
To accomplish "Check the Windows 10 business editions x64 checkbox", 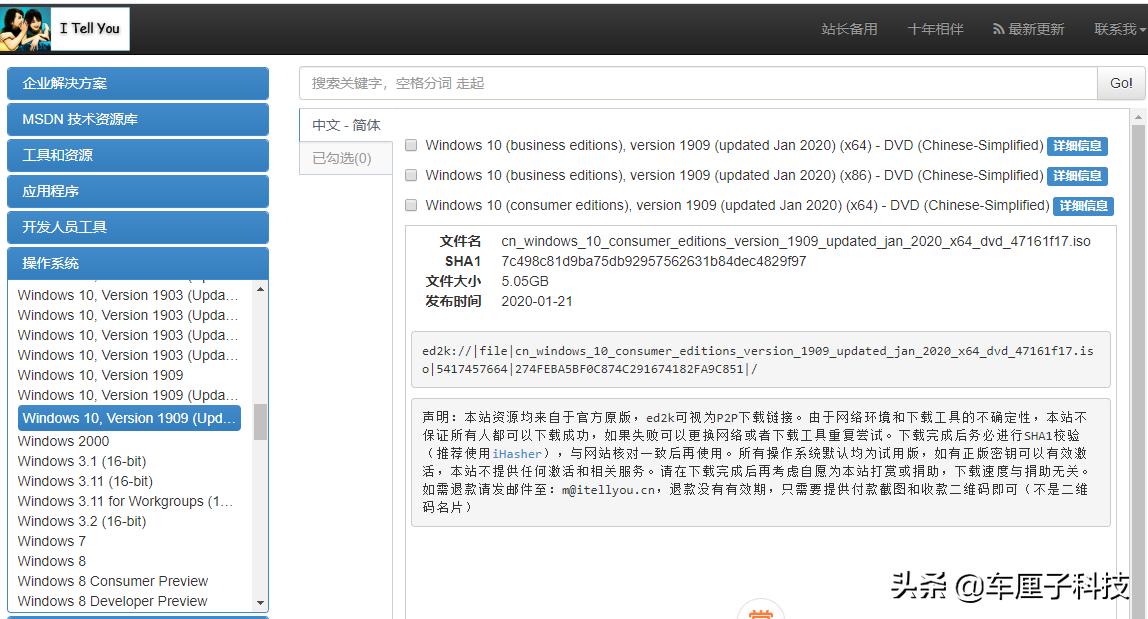I will [410, 145].
